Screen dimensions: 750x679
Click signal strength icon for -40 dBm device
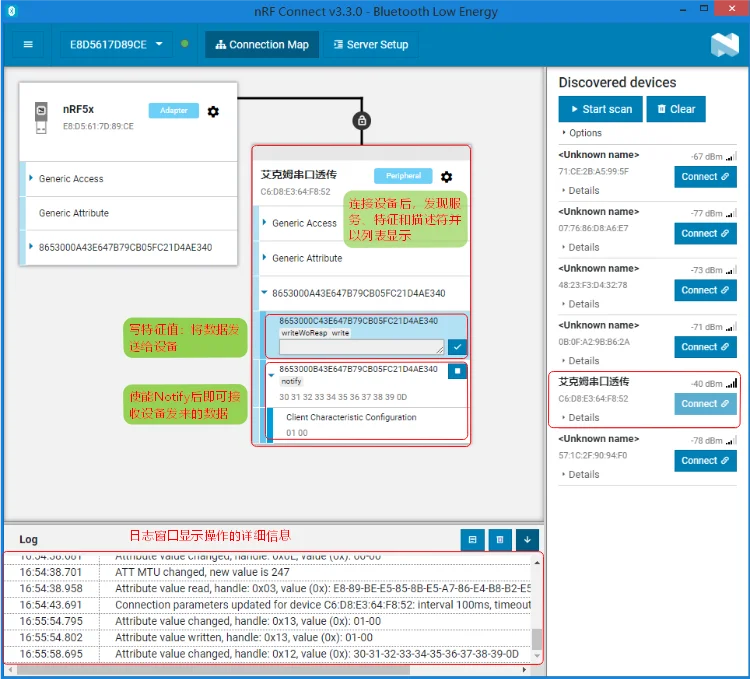pos(731,383)
